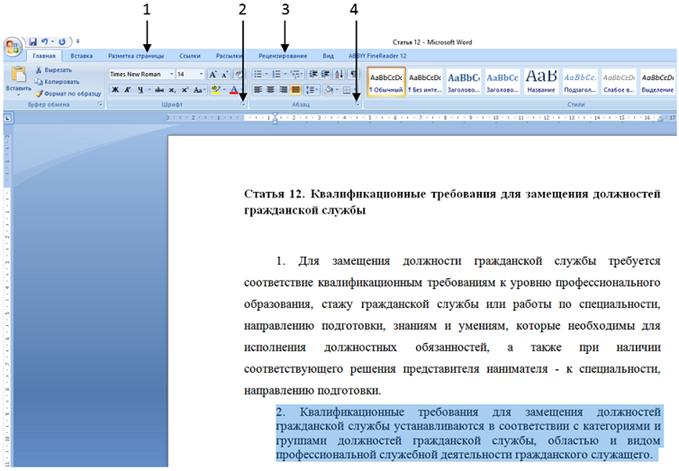The width and height of the screenshot is (679, 471).
Task: Open paste options arrow under Вставить
Action: (x=18, y=94)
